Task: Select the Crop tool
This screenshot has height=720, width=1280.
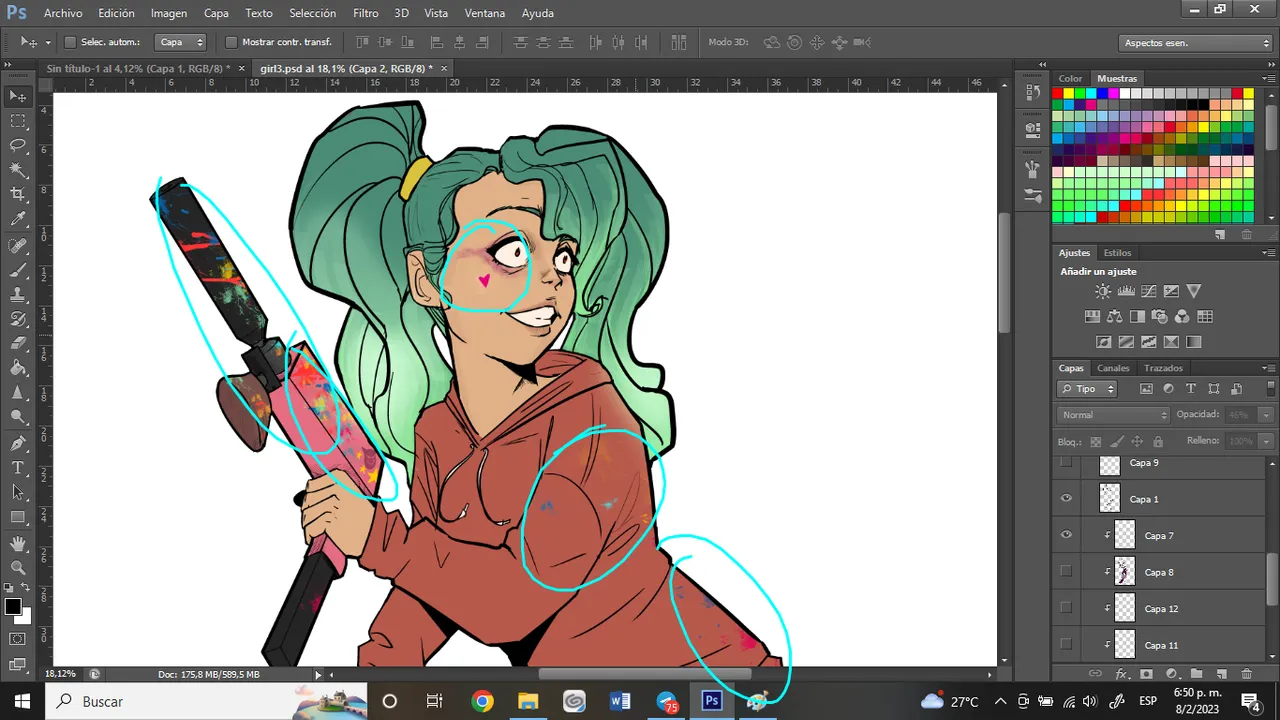Action: (x=18, y=195)
